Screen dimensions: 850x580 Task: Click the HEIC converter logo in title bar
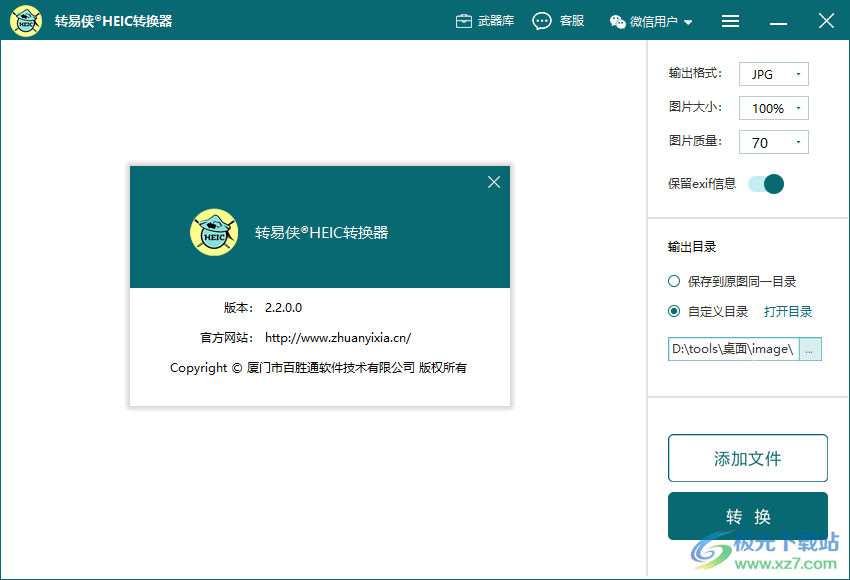(26, 21)
